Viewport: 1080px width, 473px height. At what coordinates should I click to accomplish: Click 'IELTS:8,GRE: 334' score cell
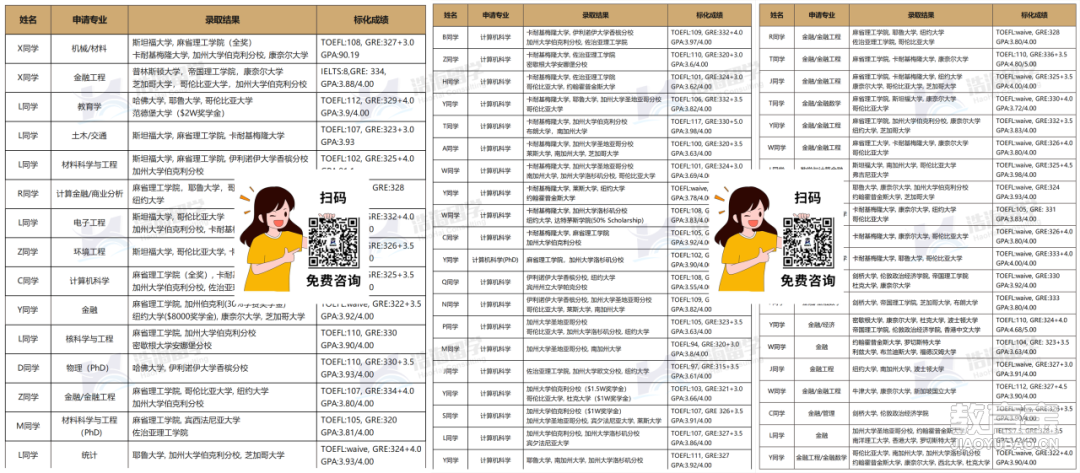[x=371, y=78]
